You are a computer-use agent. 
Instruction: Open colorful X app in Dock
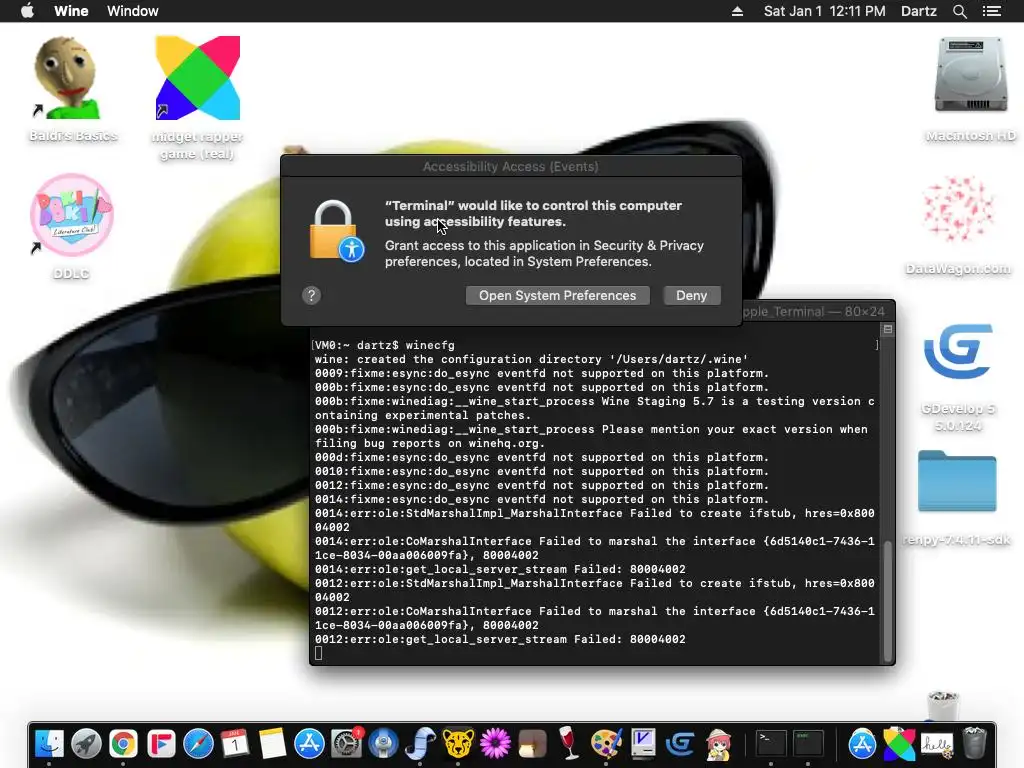click(899, 743)
